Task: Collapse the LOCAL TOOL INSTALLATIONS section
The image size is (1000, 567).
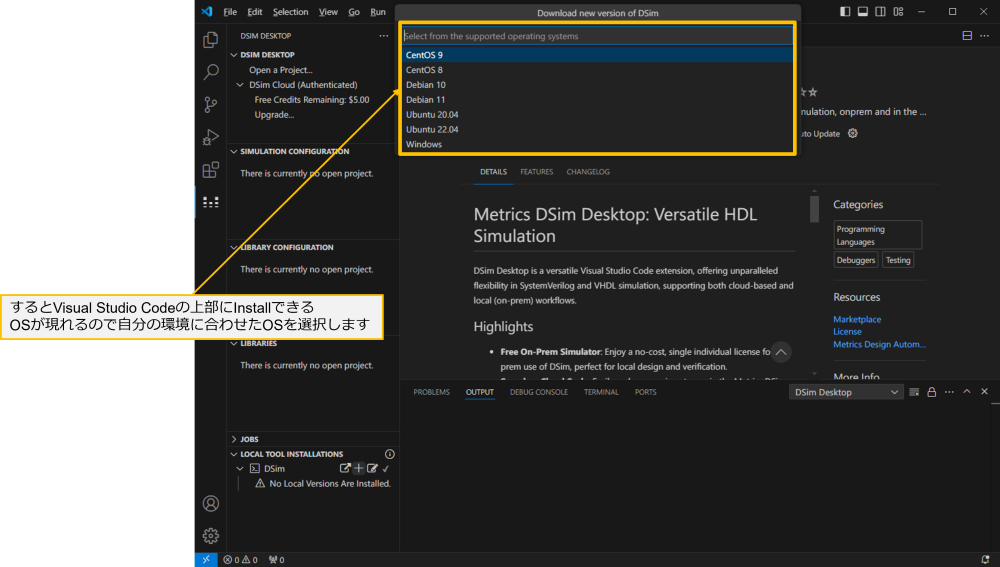Action: 234,454
